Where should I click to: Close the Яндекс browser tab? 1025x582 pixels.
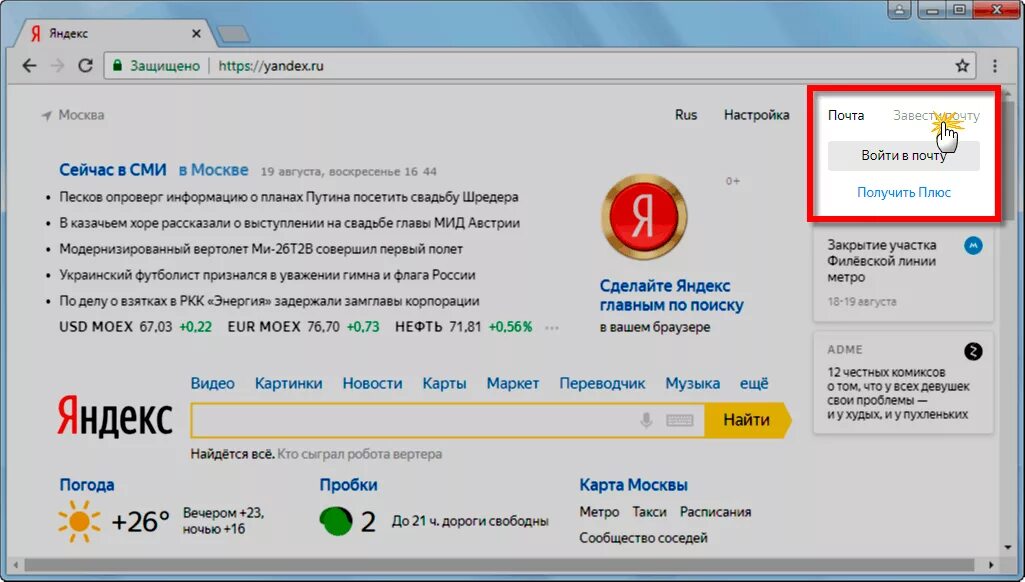pyautogui.click(x=196, y=33)
